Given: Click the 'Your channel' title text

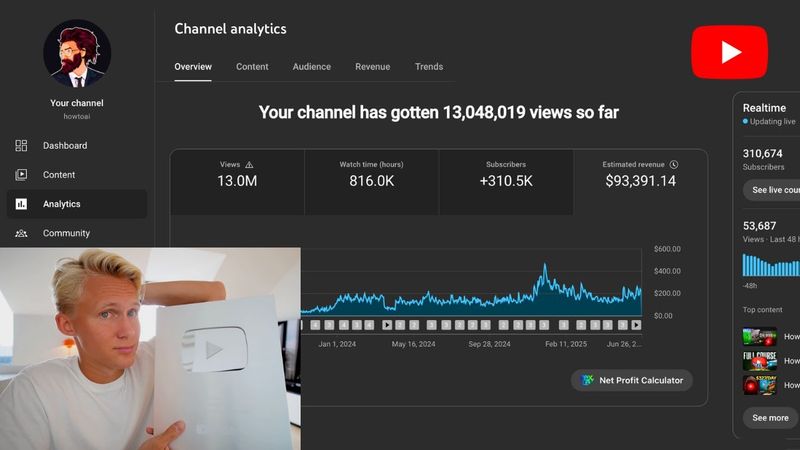Looking at the screenshot, I should click(77, 103).
